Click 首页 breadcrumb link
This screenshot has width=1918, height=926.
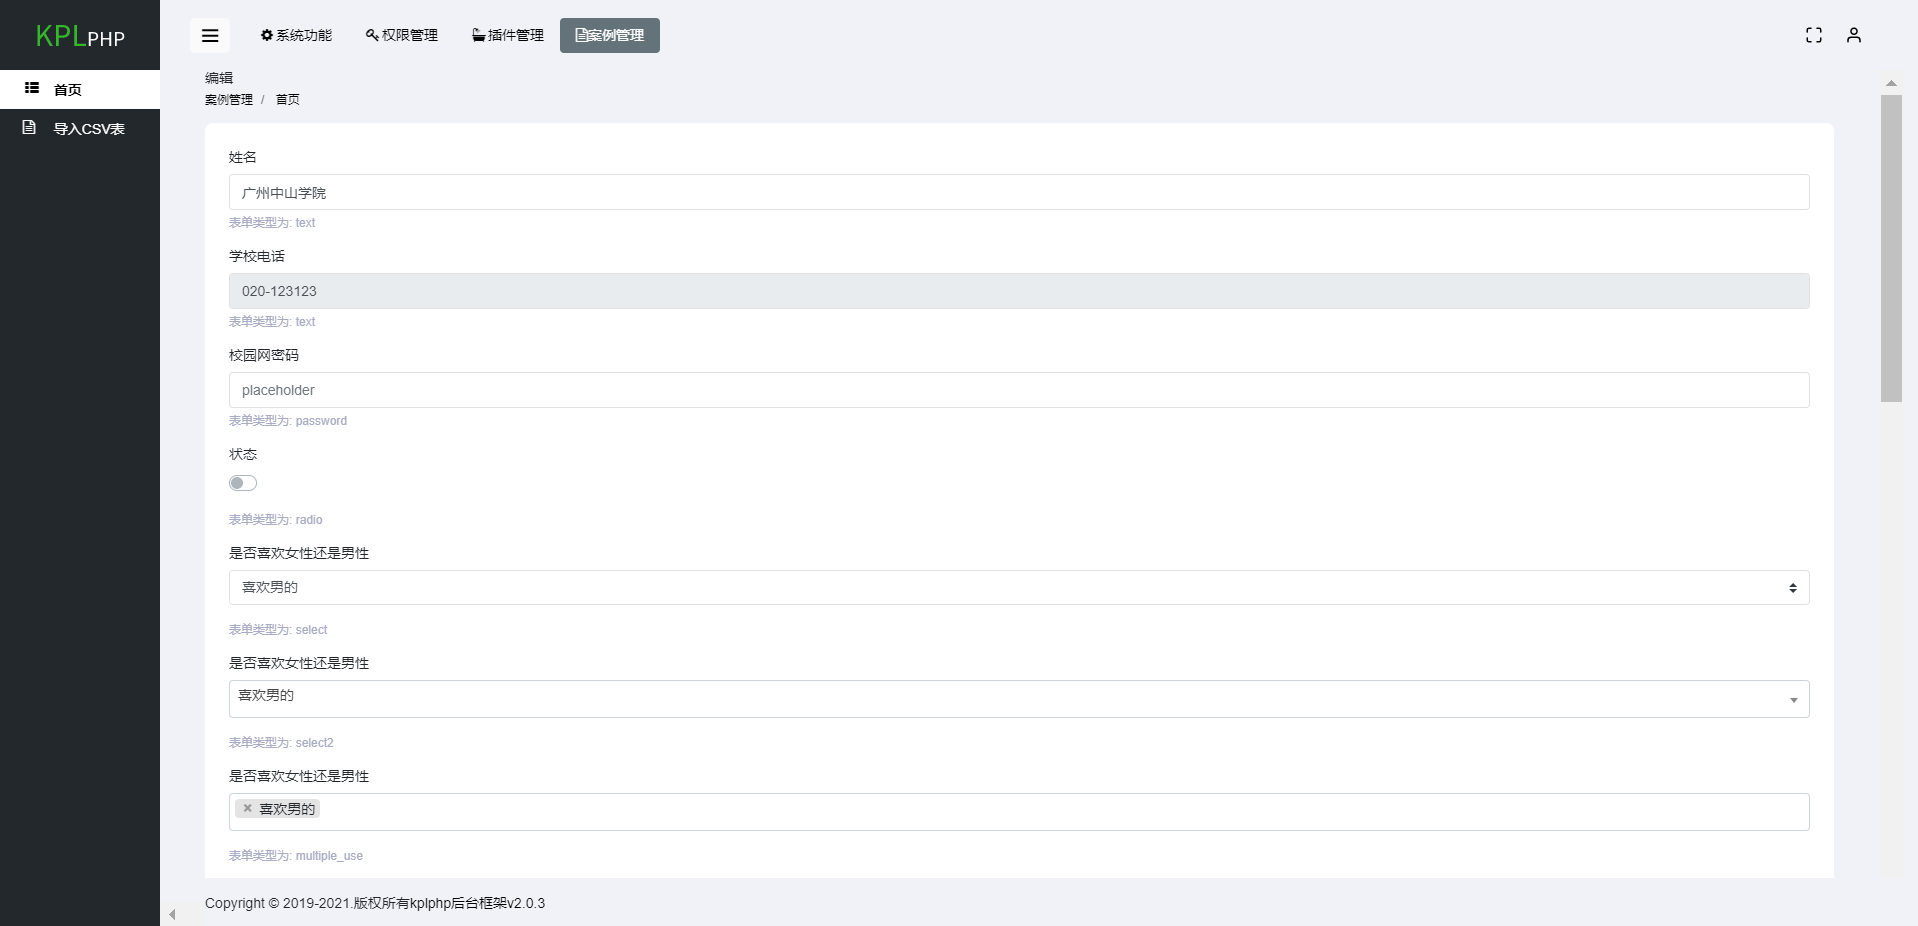point(288,99)
